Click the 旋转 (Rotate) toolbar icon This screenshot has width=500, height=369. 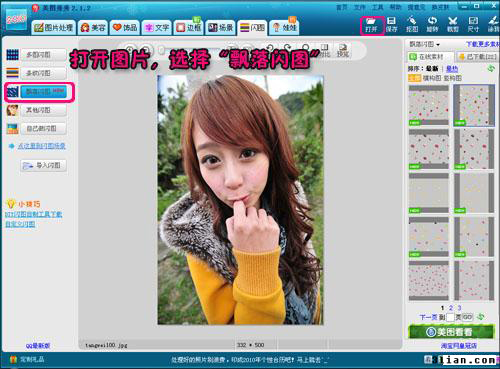pyautogui.click(x=432, y=25)
